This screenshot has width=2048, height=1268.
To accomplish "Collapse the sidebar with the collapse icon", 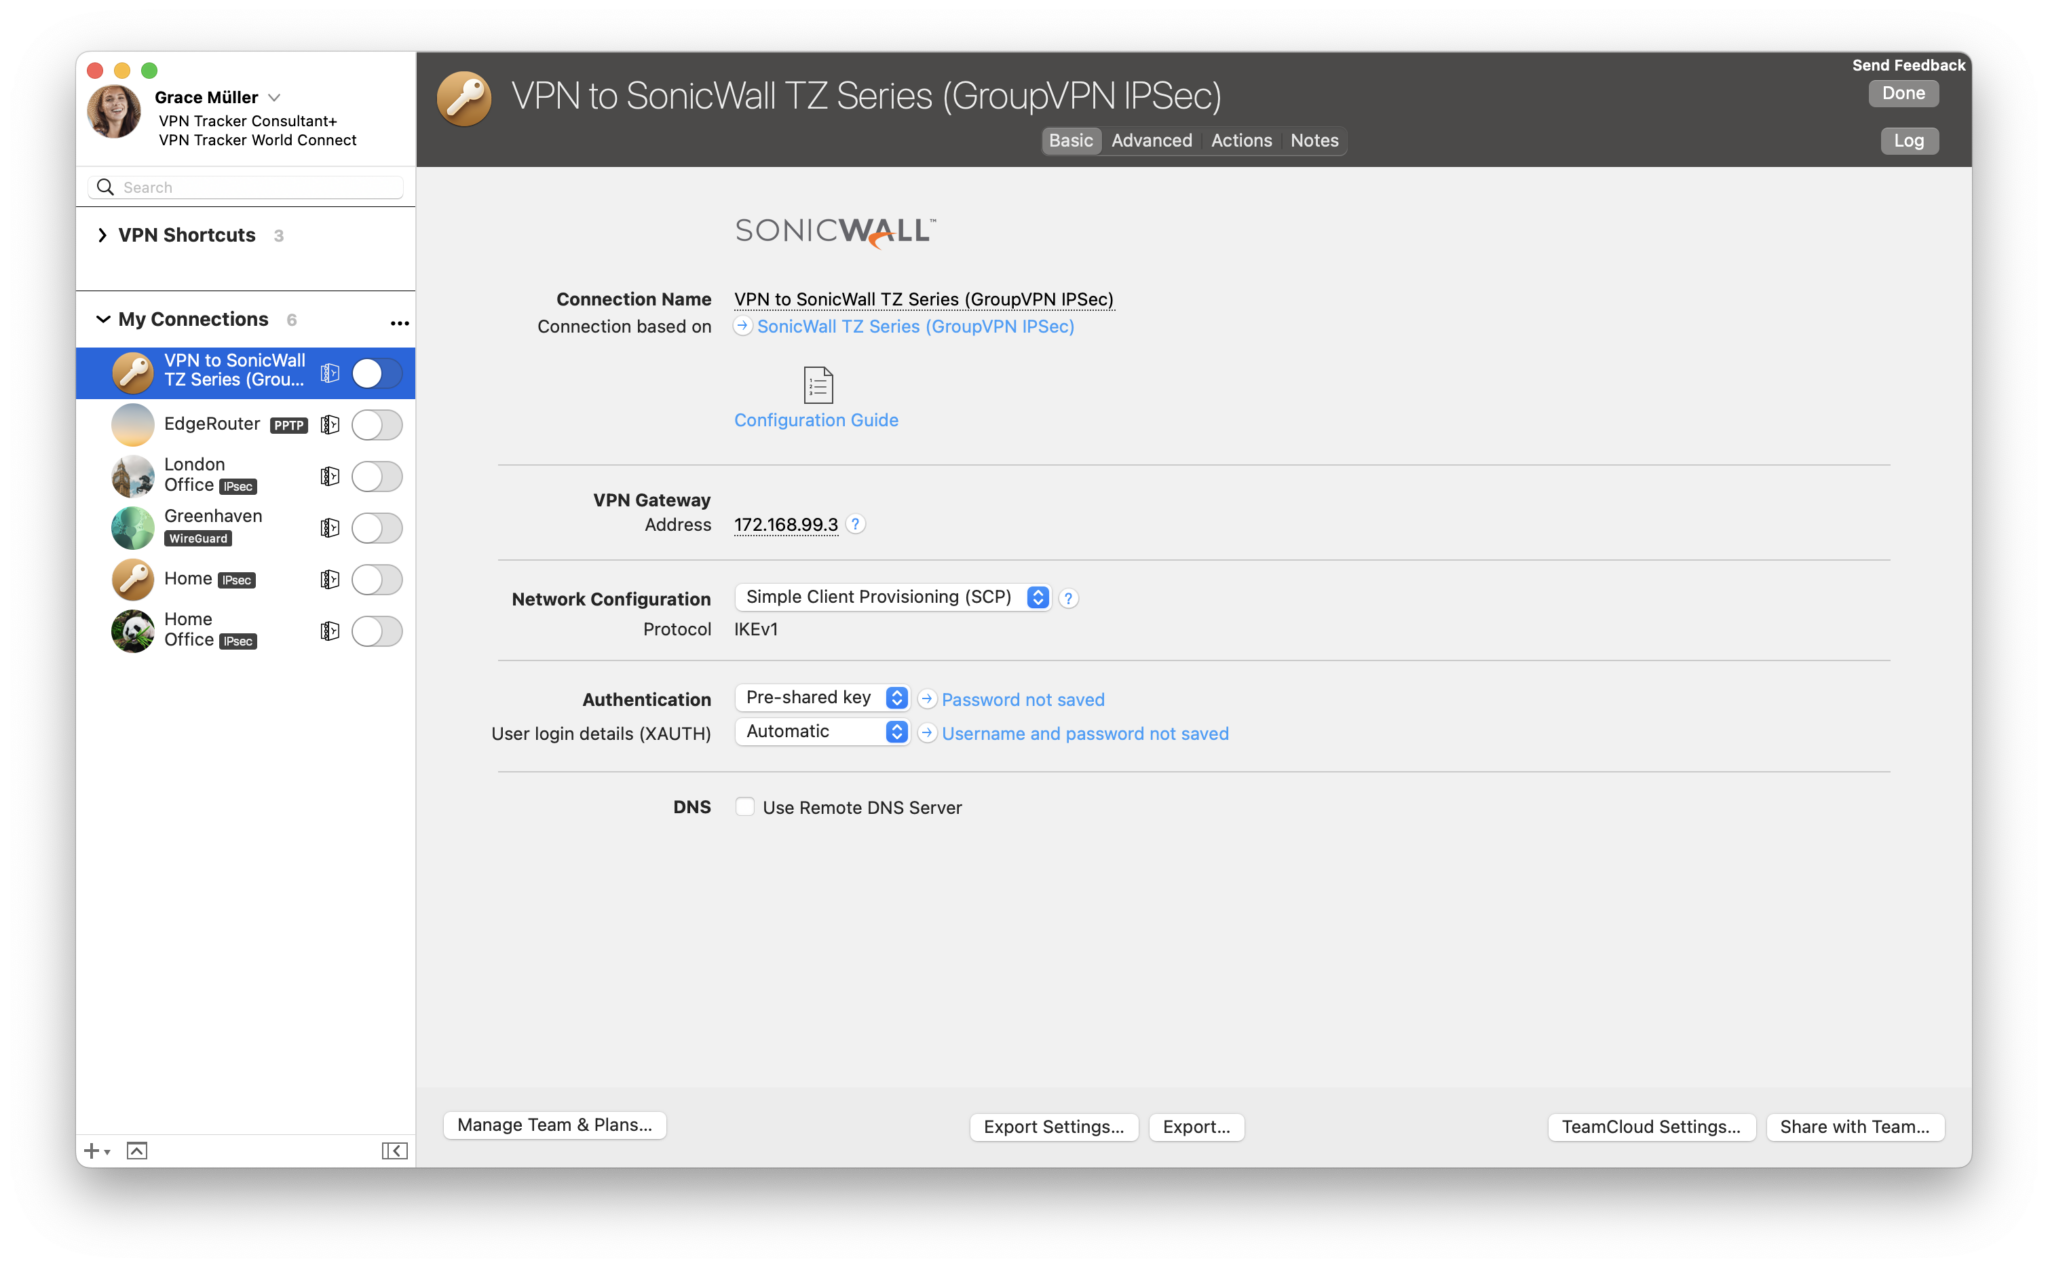I will [395, 1150].
